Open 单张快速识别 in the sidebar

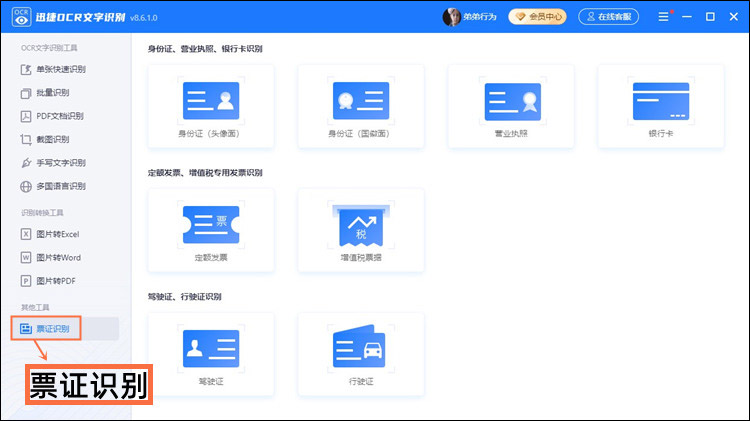pyautogui.click(x=53, y=69)
